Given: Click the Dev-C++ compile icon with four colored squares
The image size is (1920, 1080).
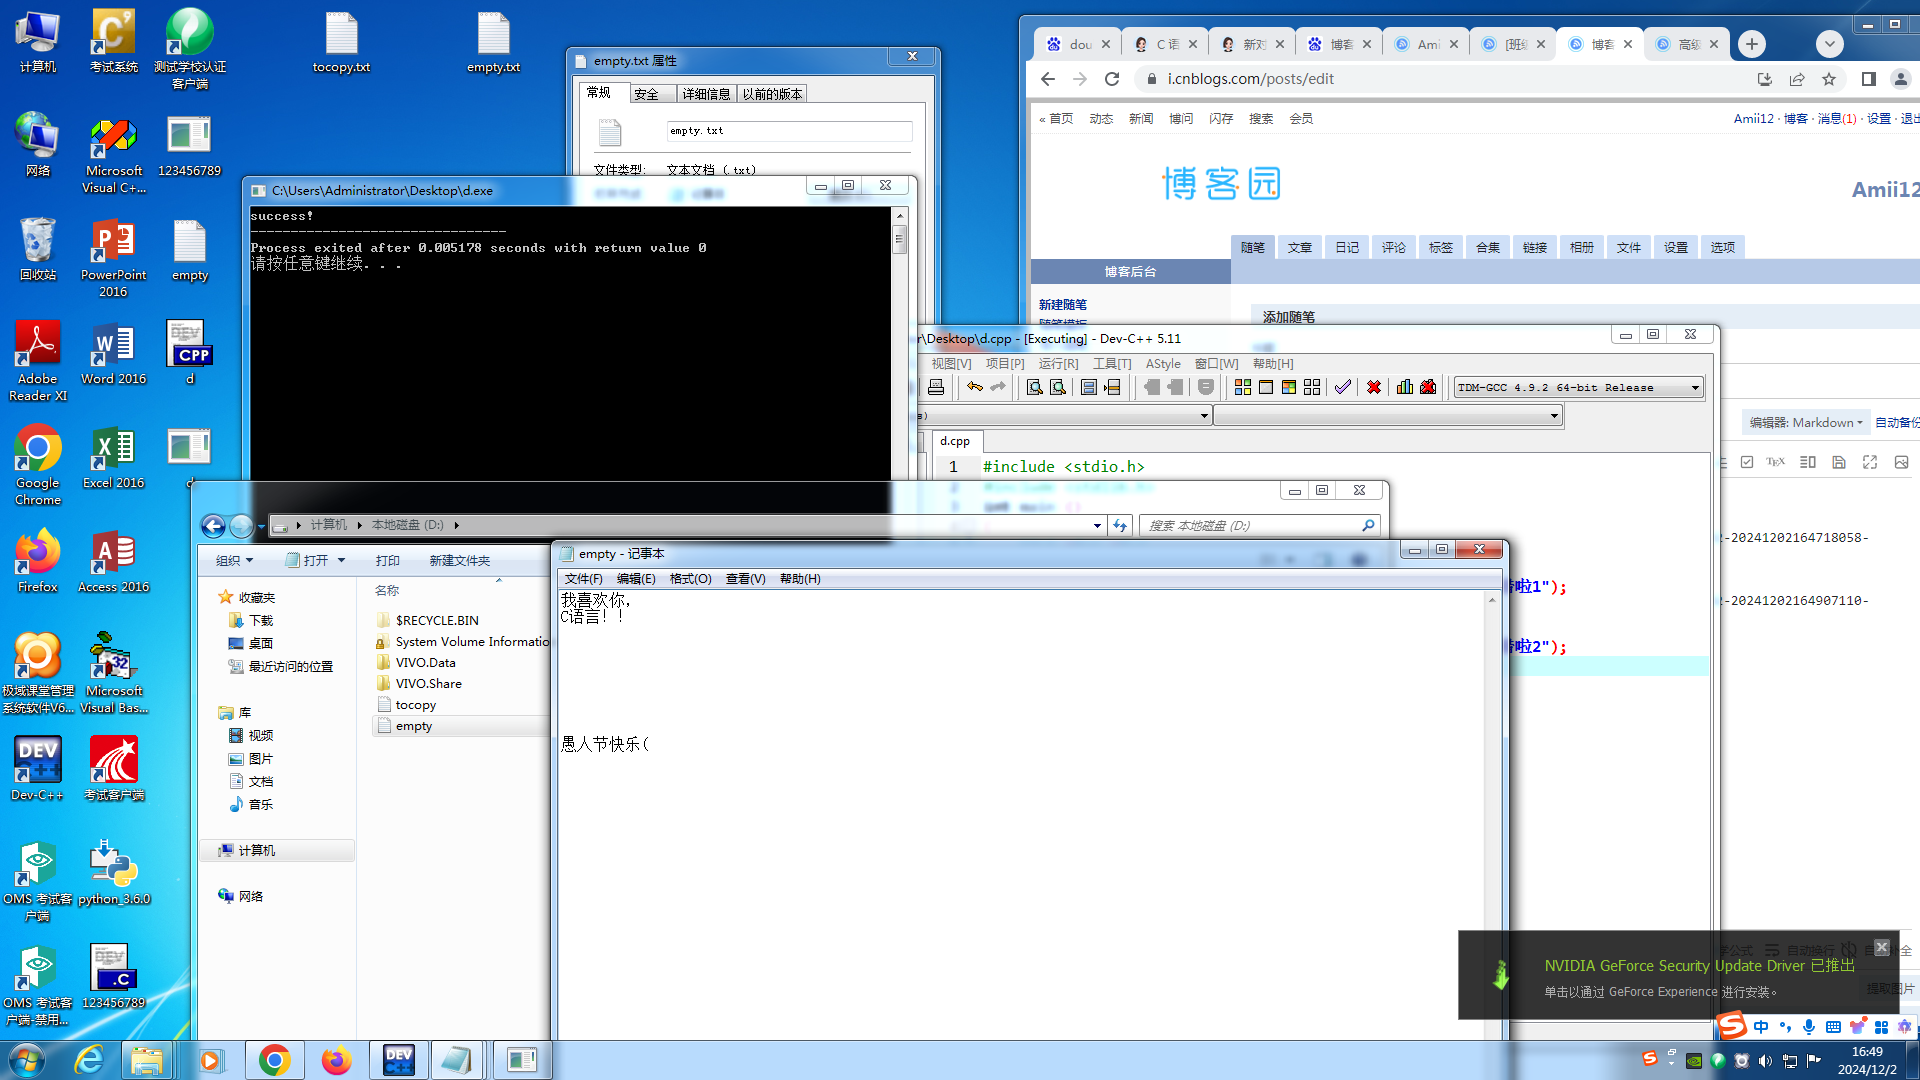Looking at the screenshot, I should 1243,387.
